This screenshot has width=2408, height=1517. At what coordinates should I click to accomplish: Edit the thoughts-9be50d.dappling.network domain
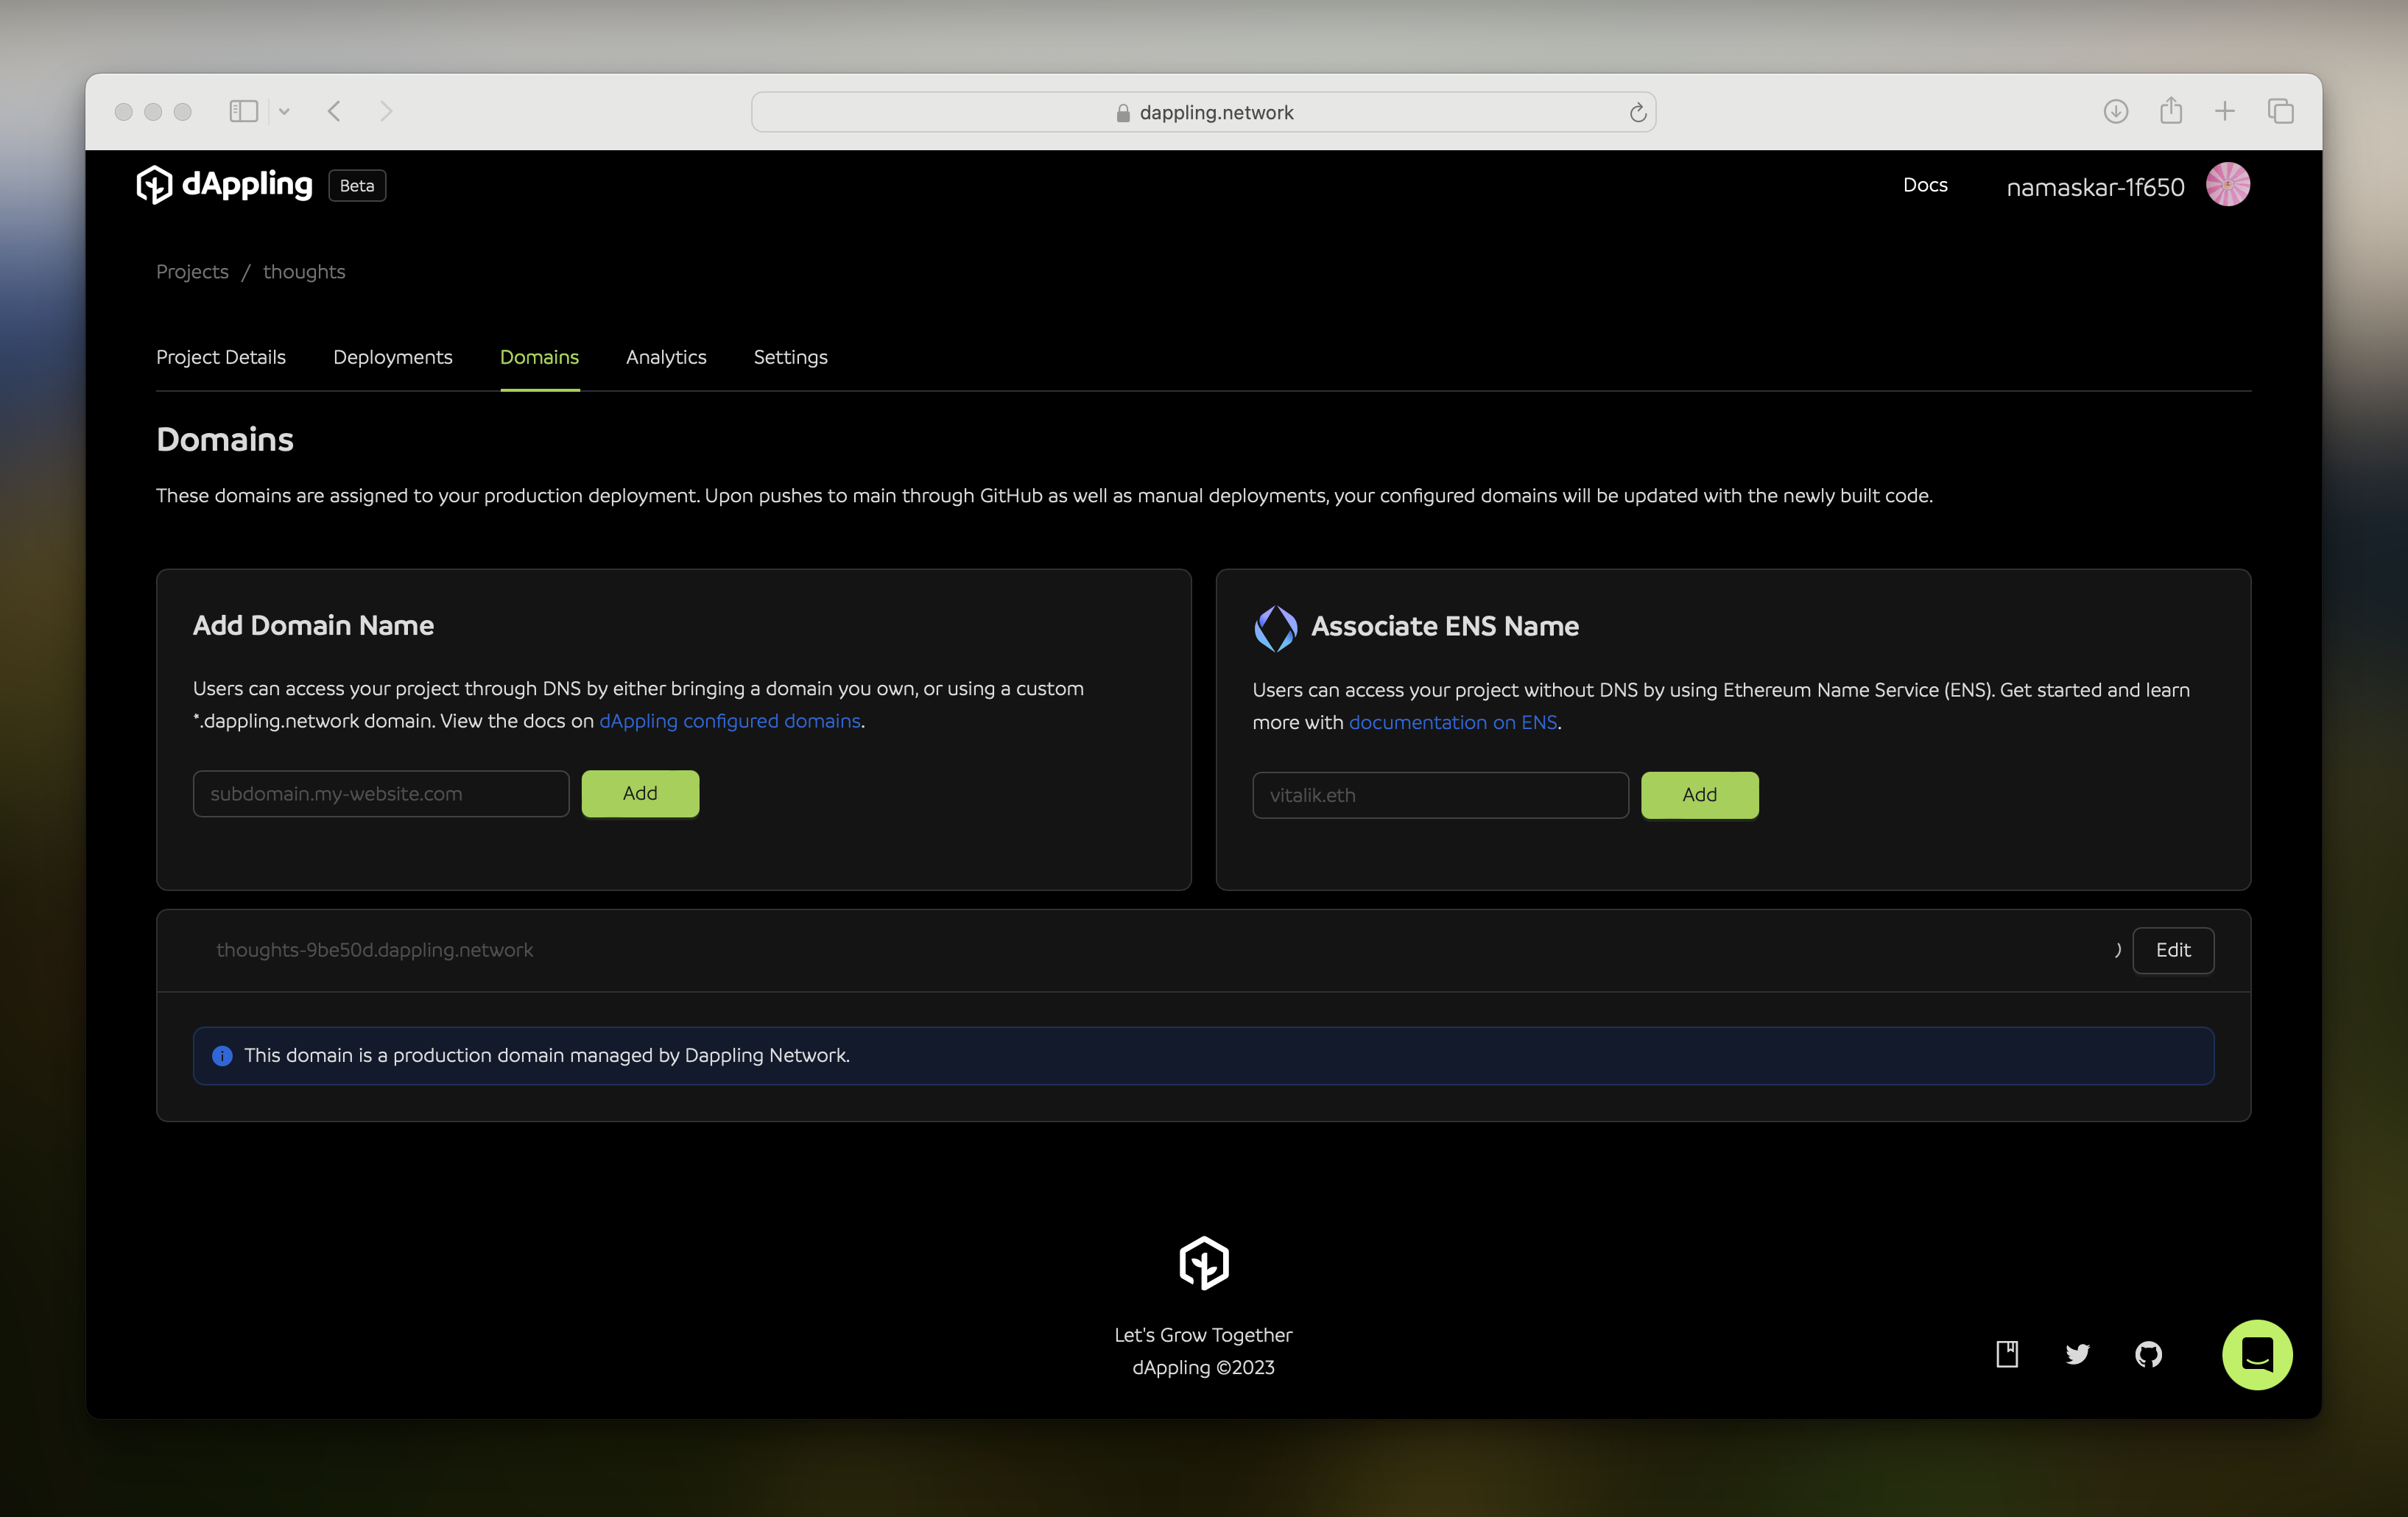coord(2172,950)
